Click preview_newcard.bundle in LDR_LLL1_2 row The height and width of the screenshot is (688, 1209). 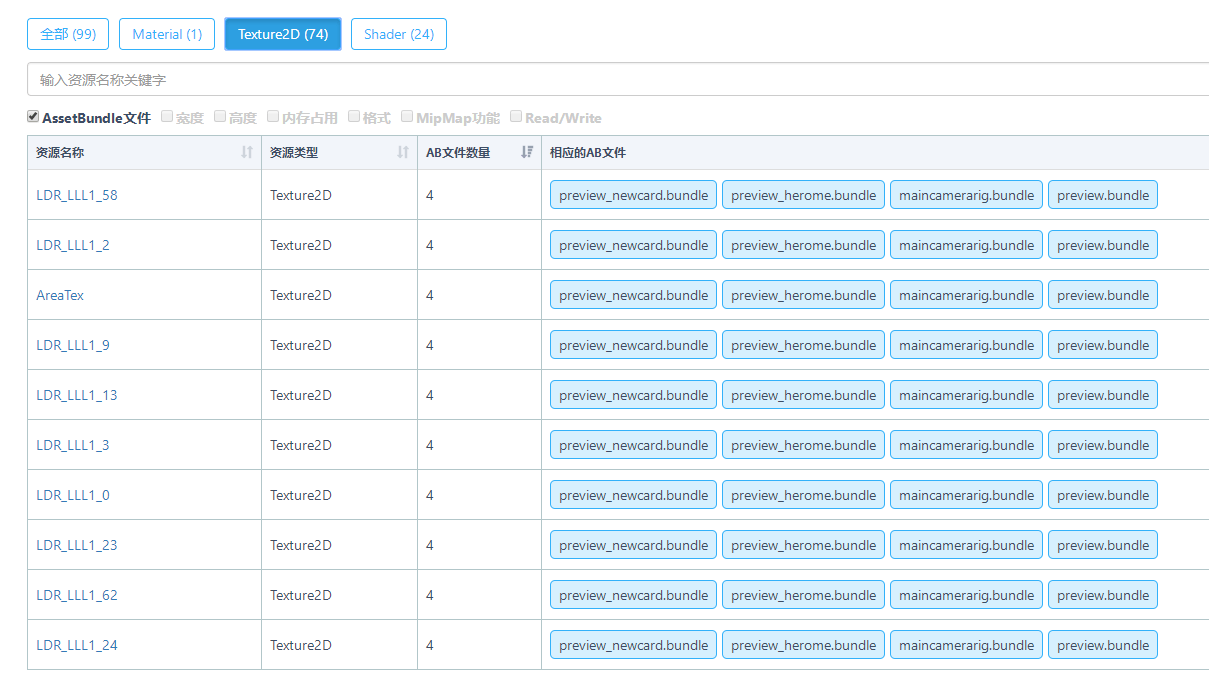point(633,245)
